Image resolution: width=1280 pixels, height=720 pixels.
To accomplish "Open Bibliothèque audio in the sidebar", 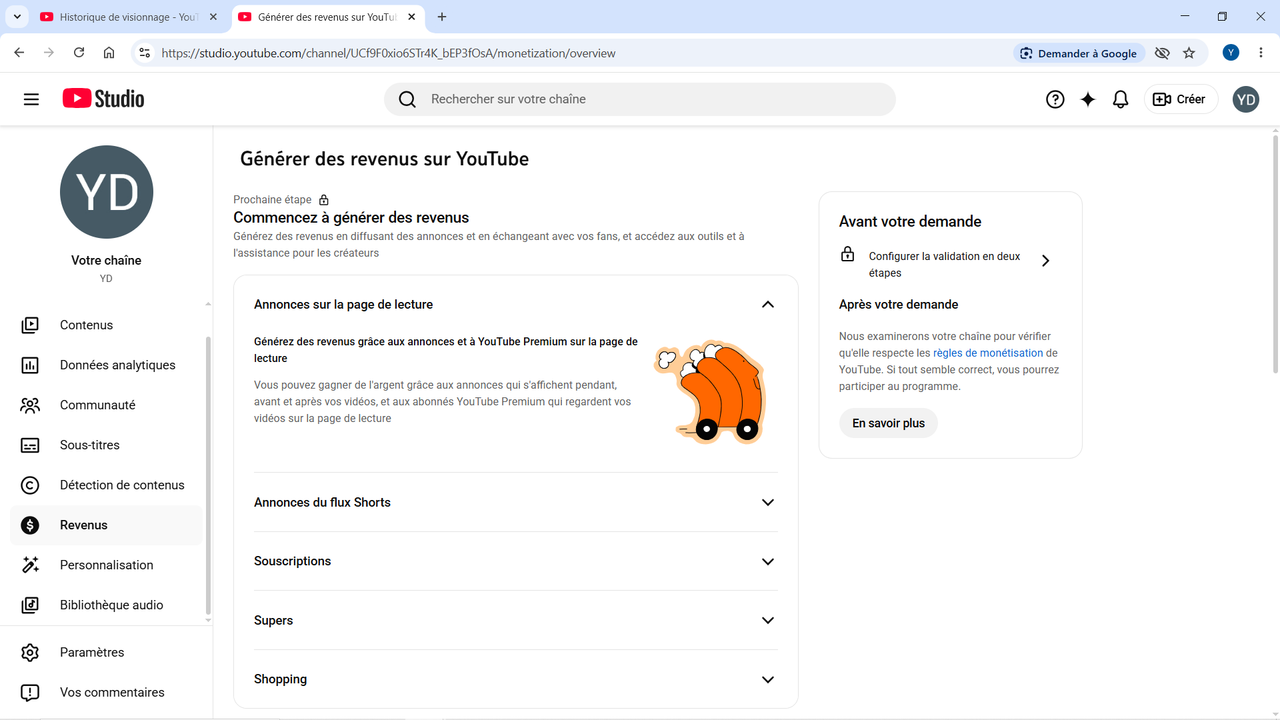I will pyautogui.click(x=106, y=605).
